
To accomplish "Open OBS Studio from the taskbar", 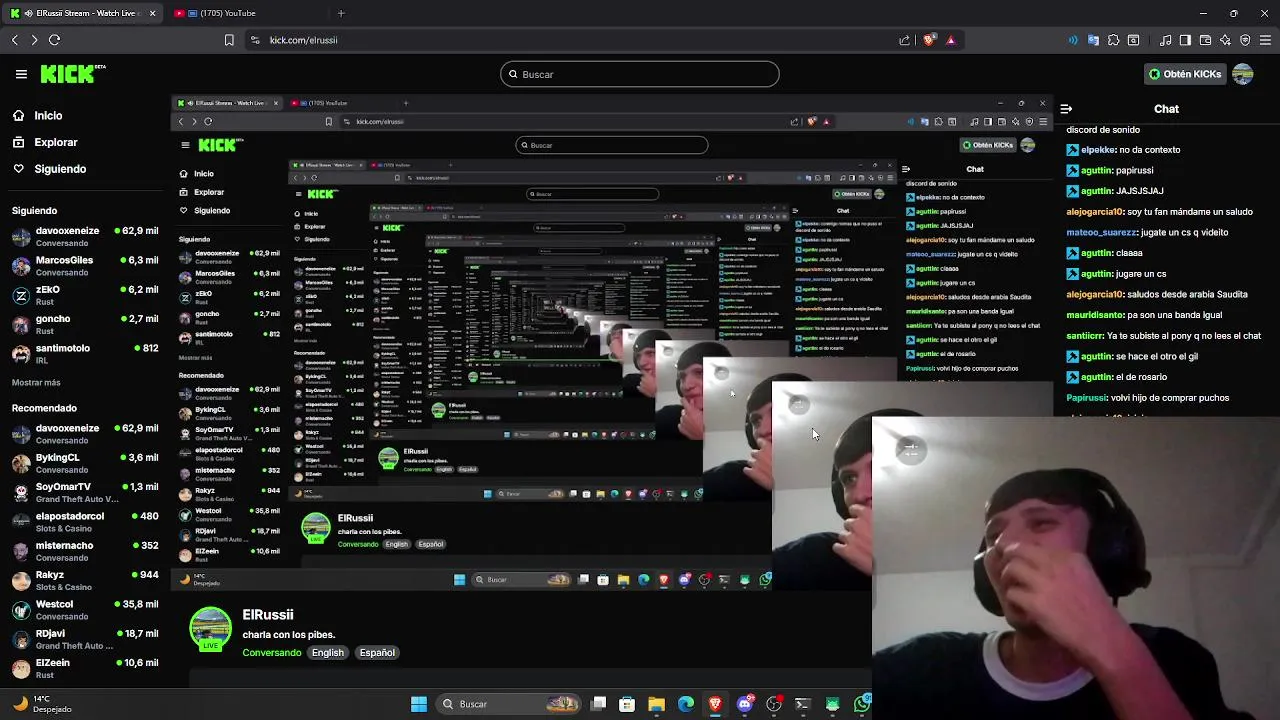I will pos(773,704).
